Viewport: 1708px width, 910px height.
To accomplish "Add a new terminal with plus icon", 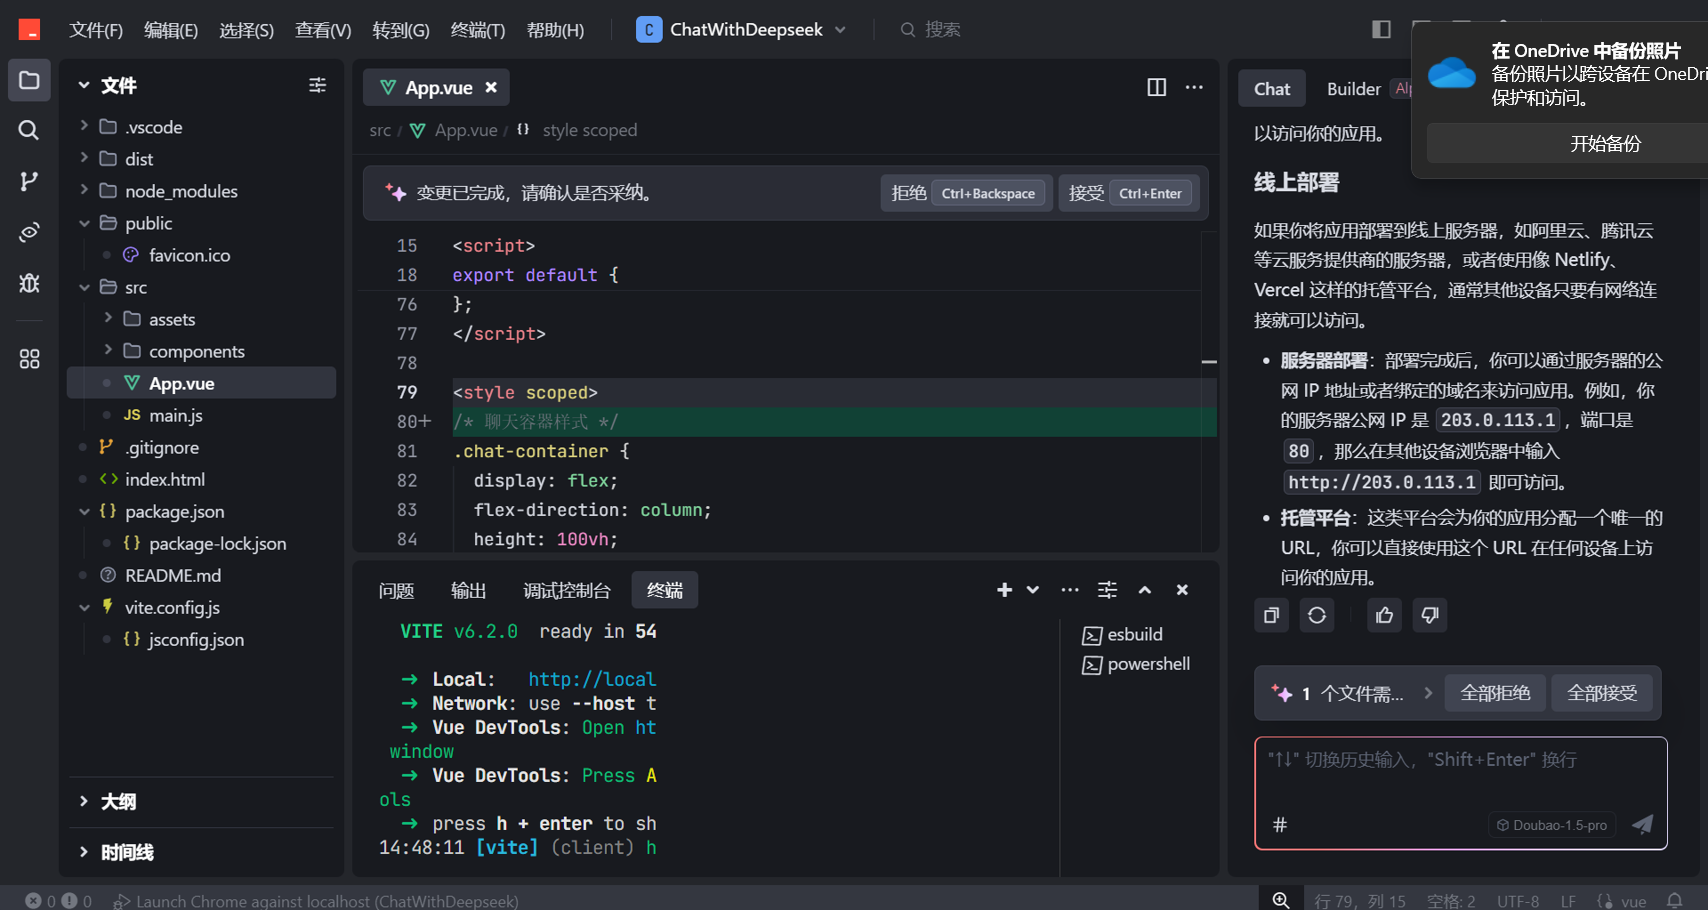I will tap(1004, 590).
